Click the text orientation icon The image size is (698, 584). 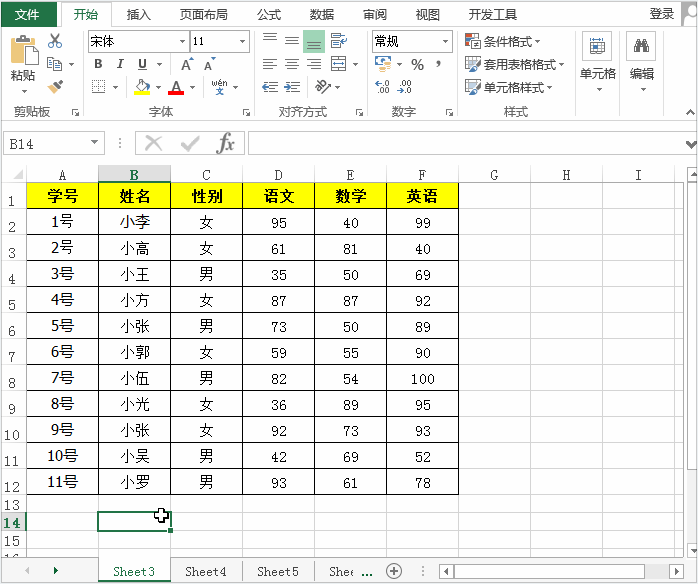tap(323, 86)
